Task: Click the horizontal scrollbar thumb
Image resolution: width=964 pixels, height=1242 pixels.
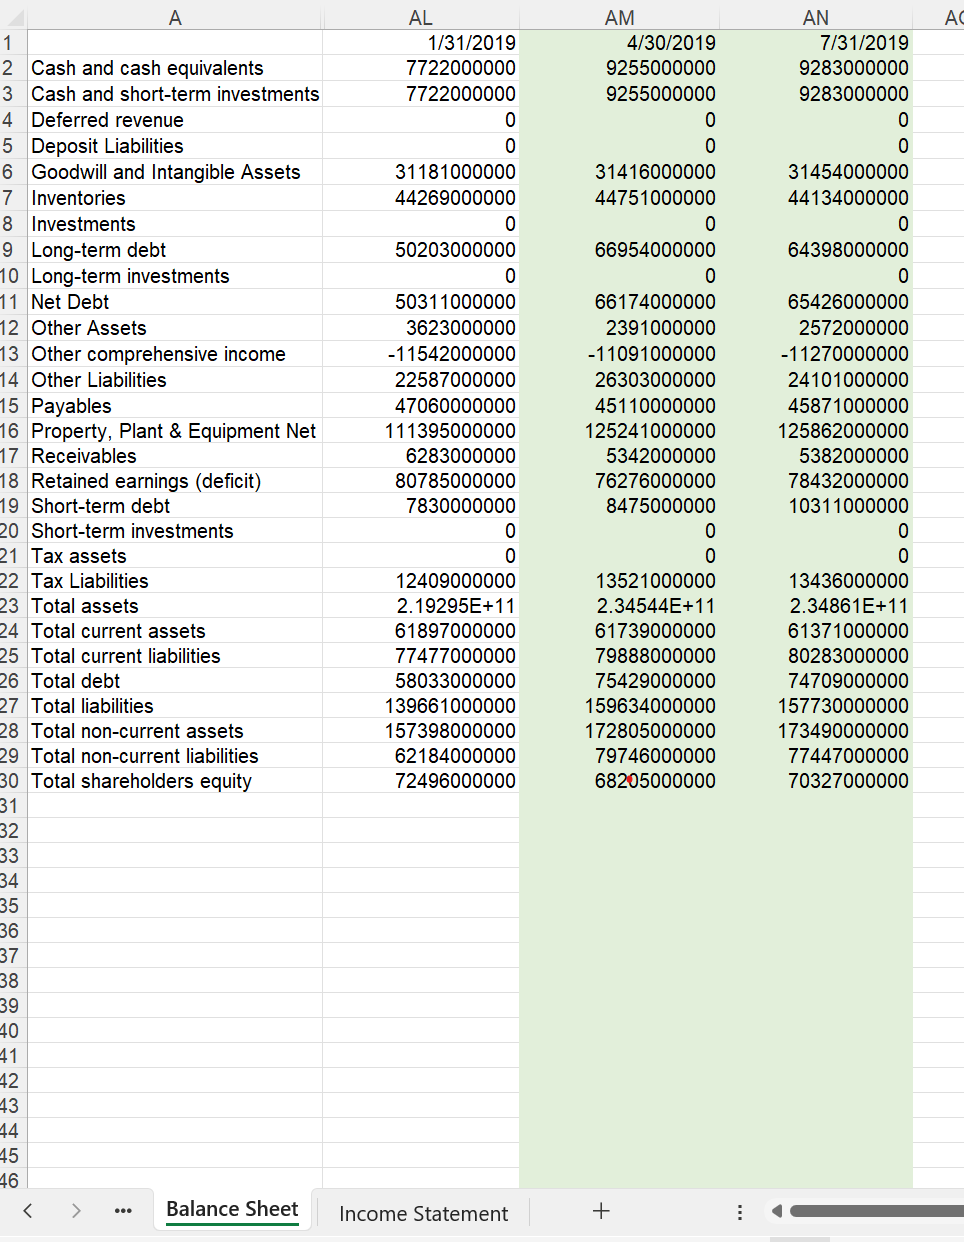Action: (x=876, y=1211)
